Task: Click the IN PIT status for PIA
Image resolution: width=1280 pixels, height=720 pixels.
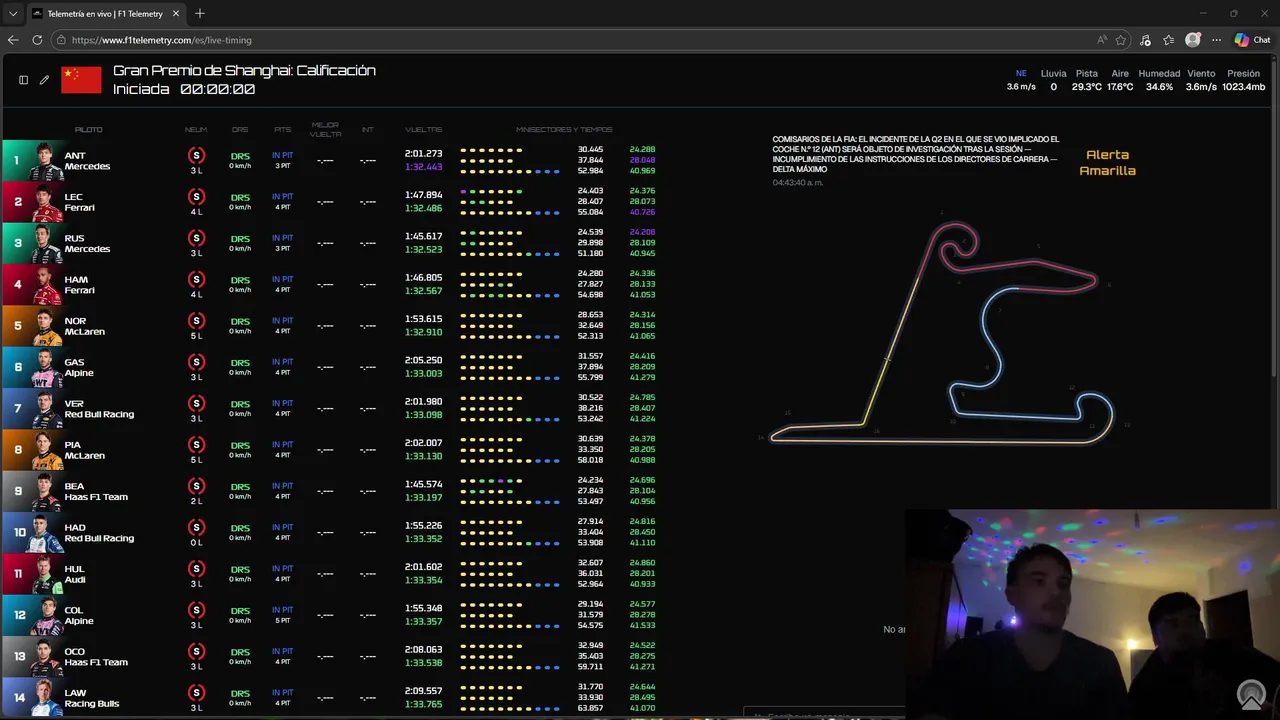Action: tap(282, 444)
